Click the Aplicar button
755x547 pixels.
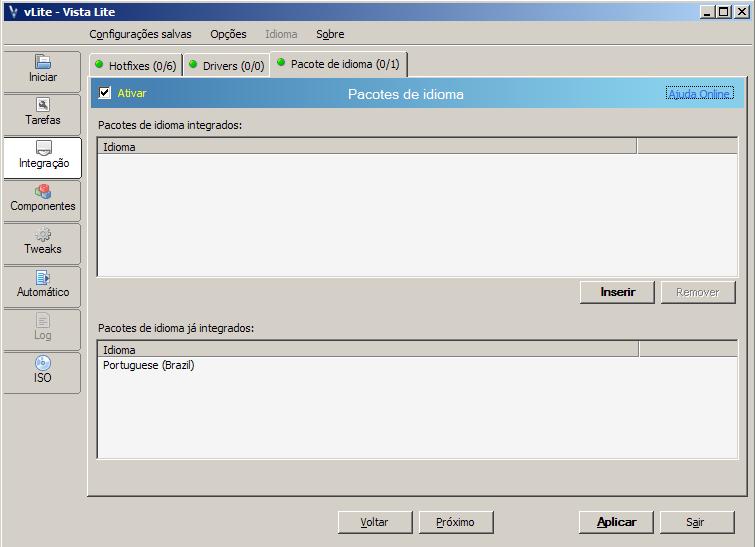[x=616, y=522]
